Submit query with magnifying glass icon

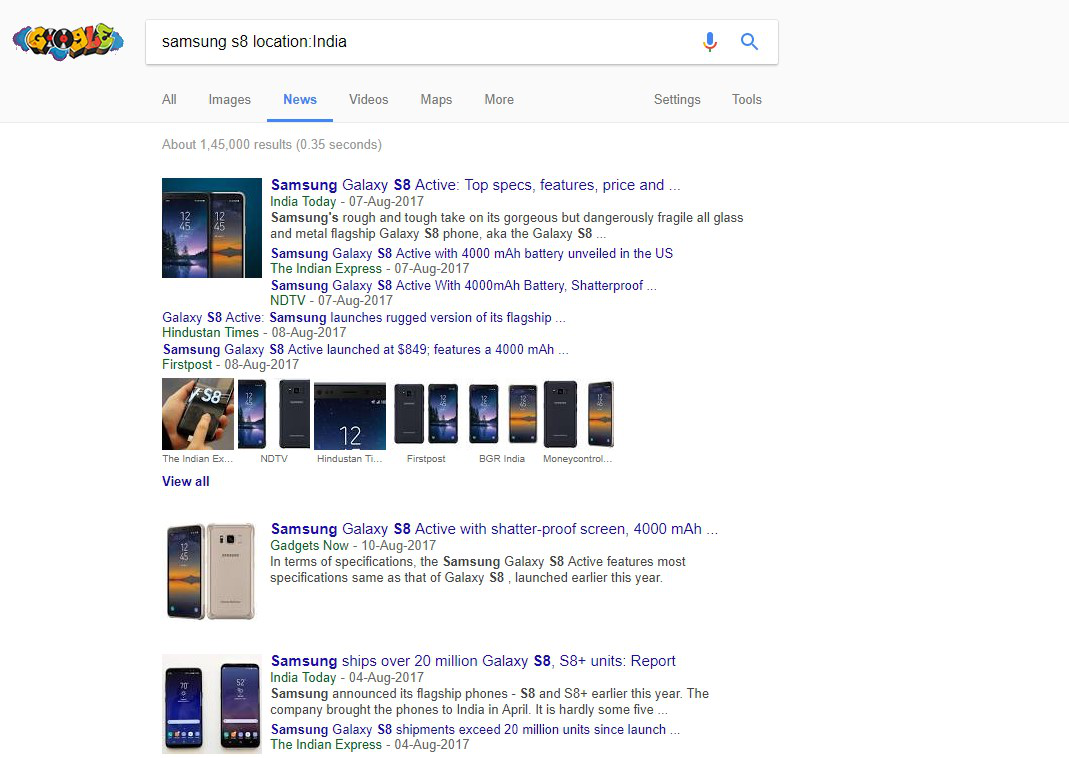749,42
